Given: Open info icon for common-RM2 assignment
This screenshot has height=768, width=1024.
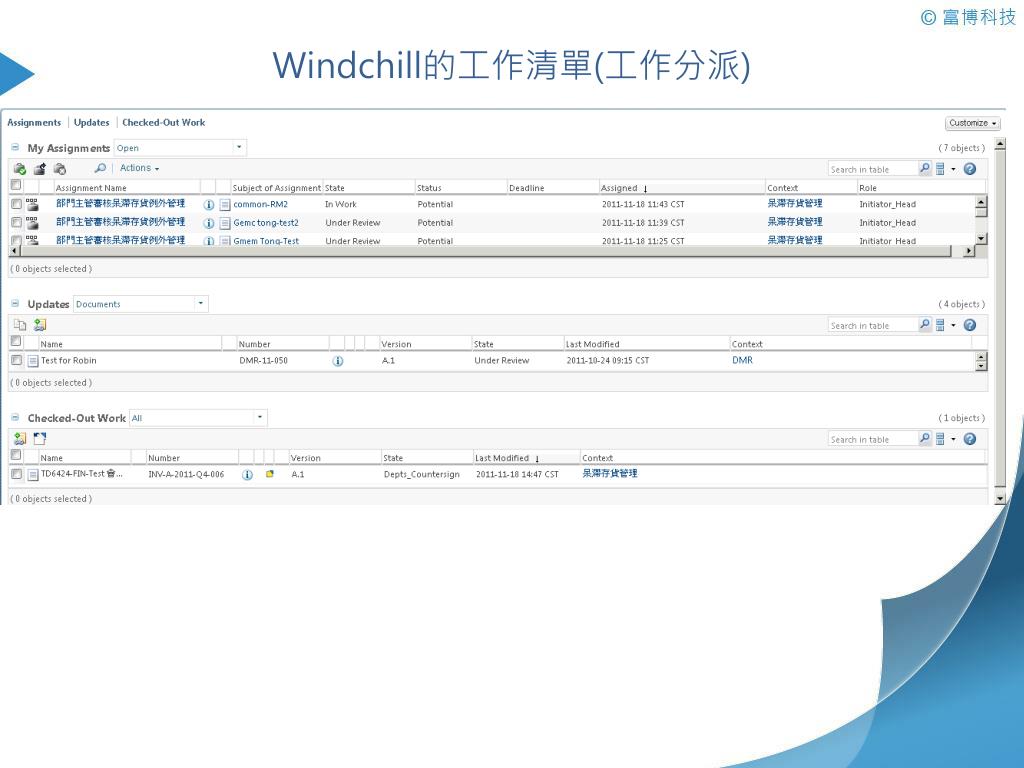Looking at the screenshot, I should click(x=209, y=204).
